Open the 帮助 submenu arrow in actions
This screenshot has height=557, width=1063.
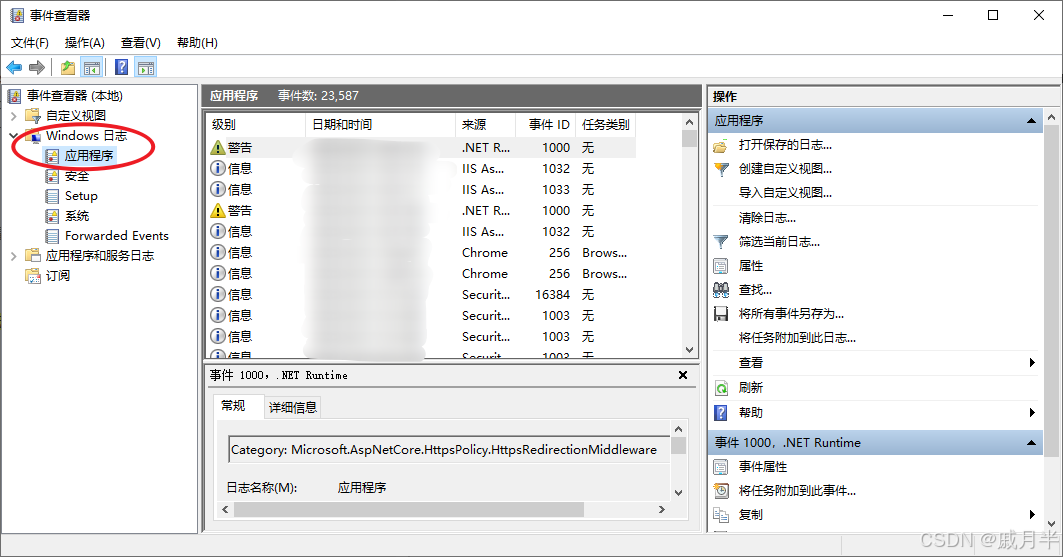(1032, 412)
